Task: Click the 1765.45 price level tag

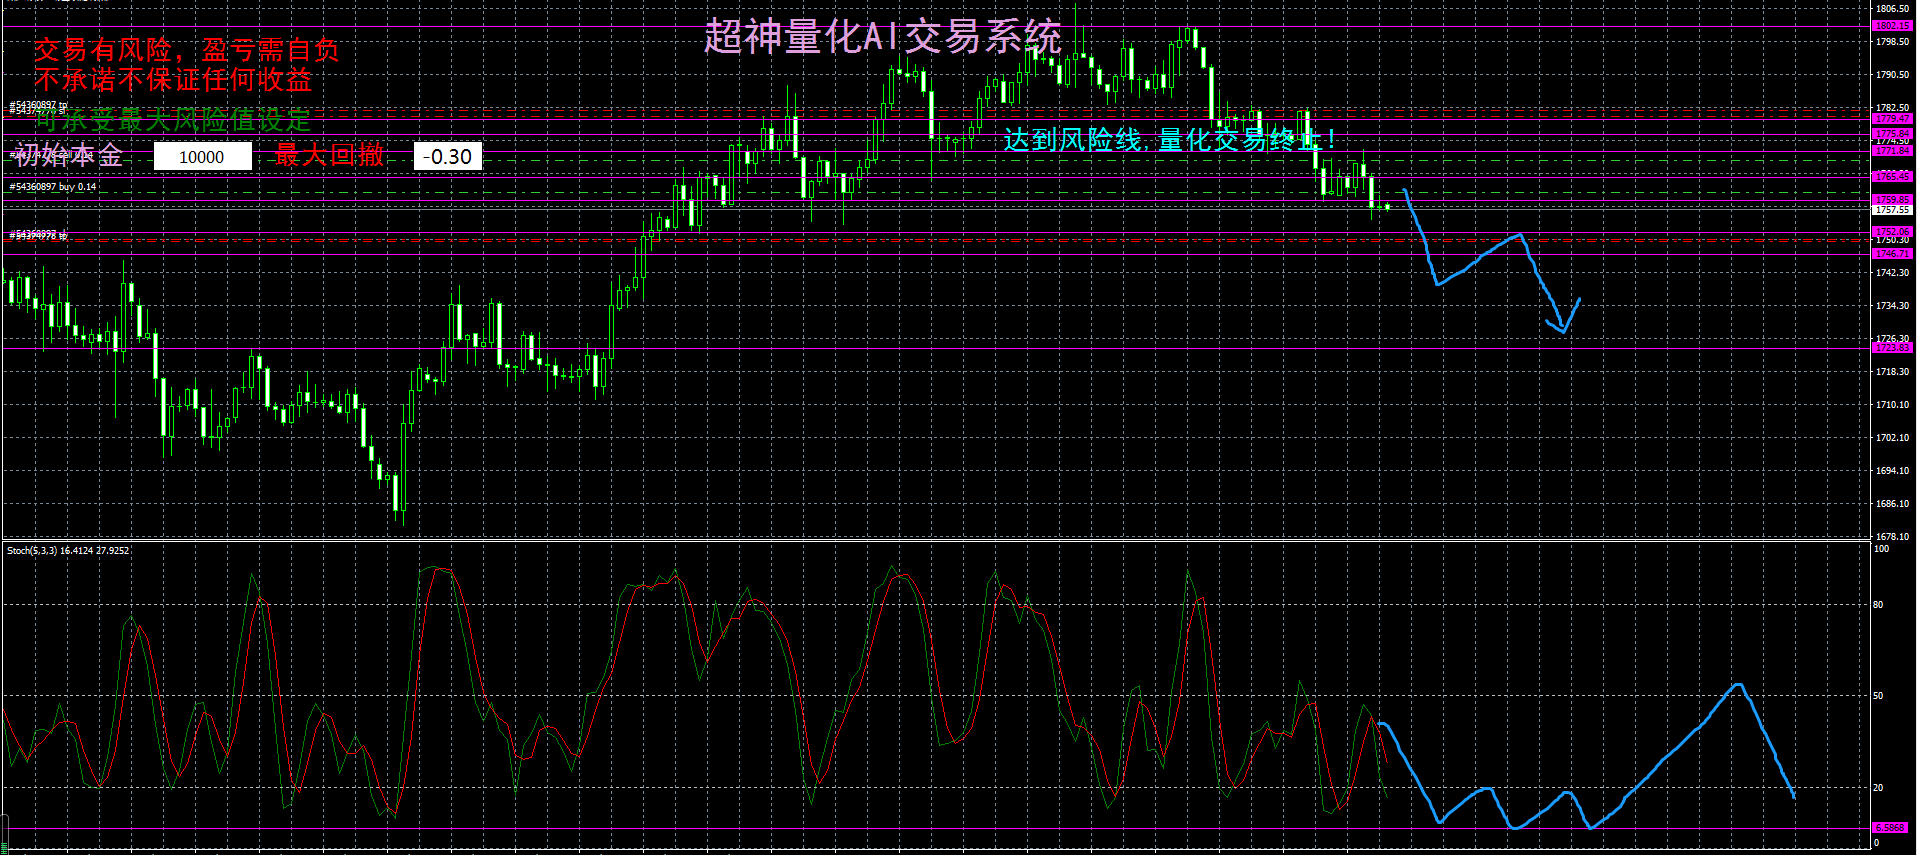Action: 1891,177
